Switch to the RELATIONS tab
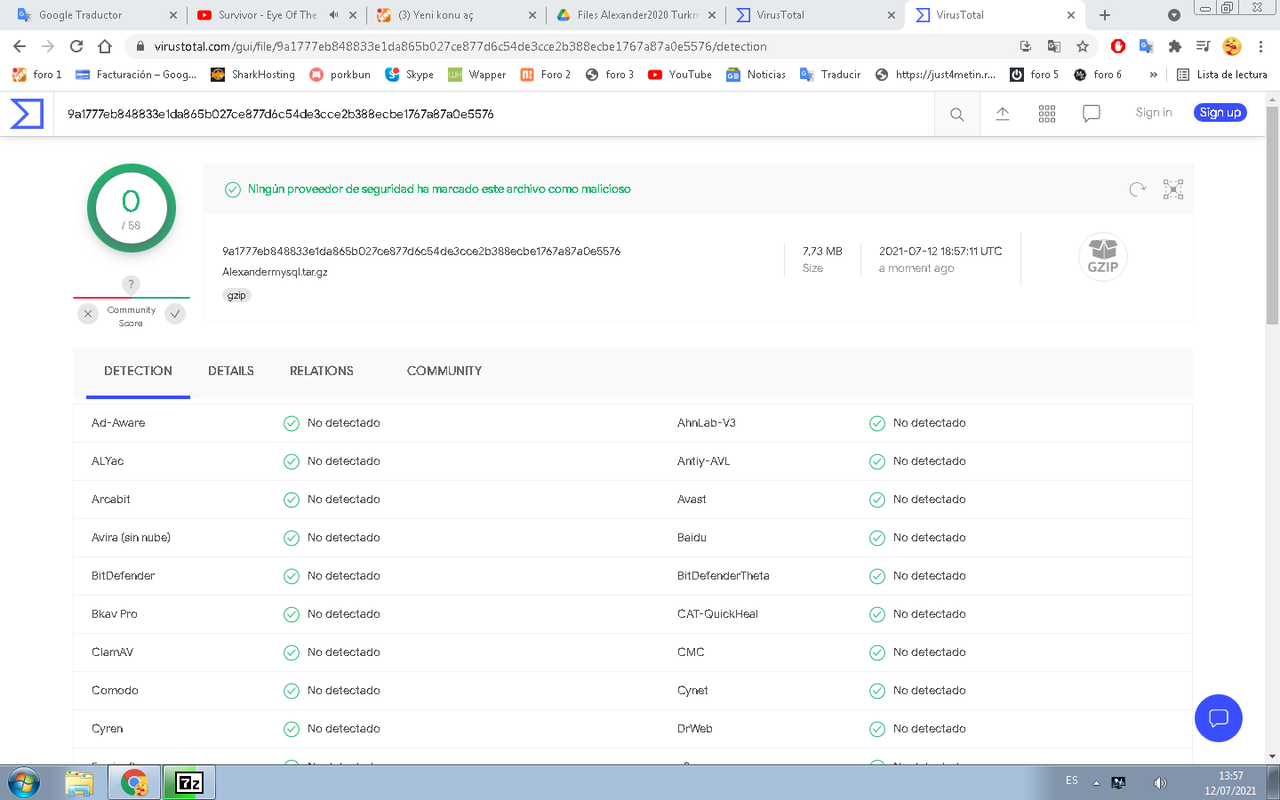 click(x=322, y=371)
